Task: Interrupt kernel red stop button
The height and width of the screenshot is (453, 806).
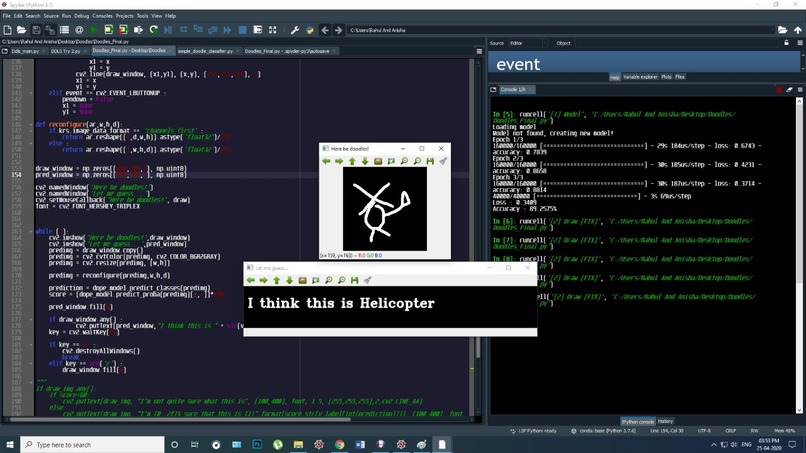Action: pyautogui.click(x=780, y=89)
